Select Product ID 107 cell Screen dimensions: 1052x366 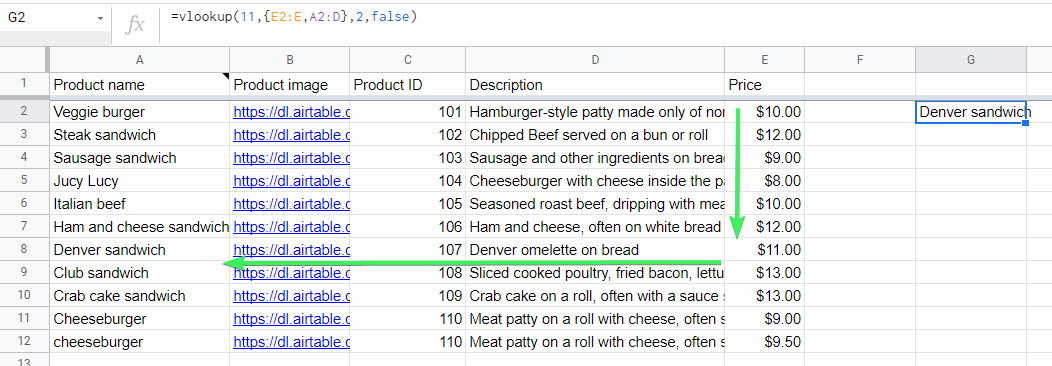click(407, 249)
